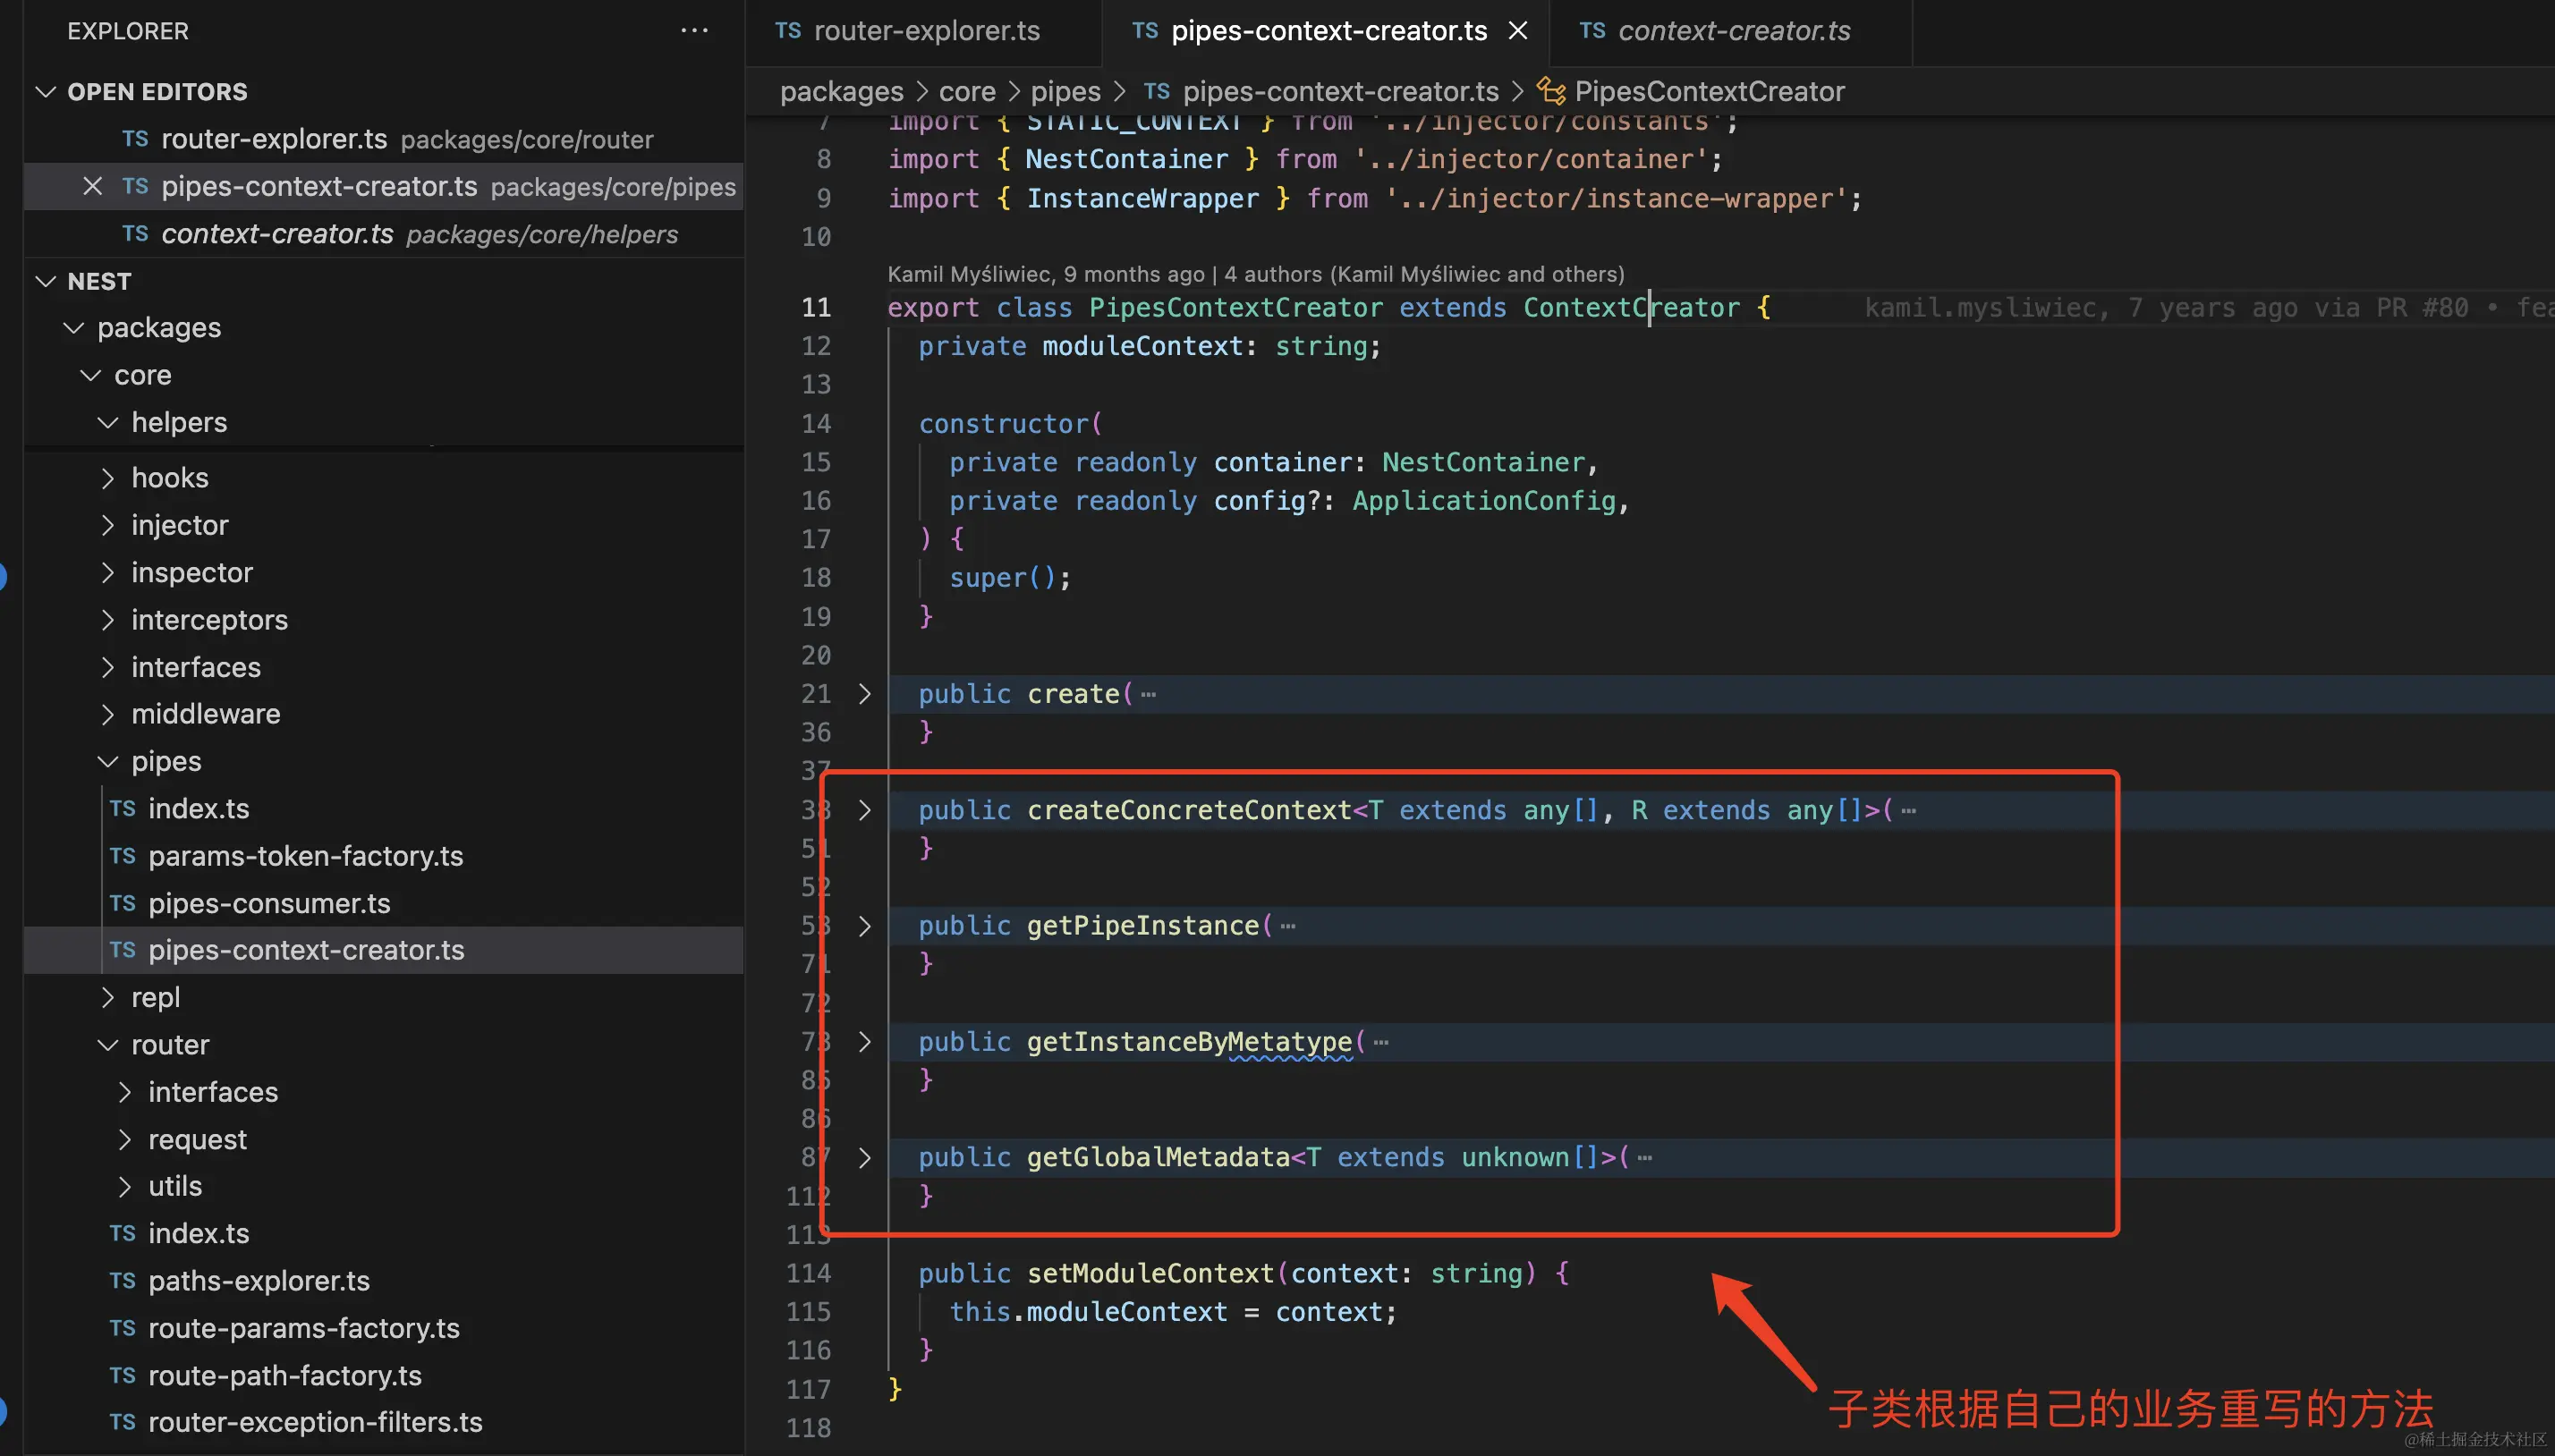
Task: Click packages breadcrumb segment
Action: pyautogui.click(x=841, y=91)
